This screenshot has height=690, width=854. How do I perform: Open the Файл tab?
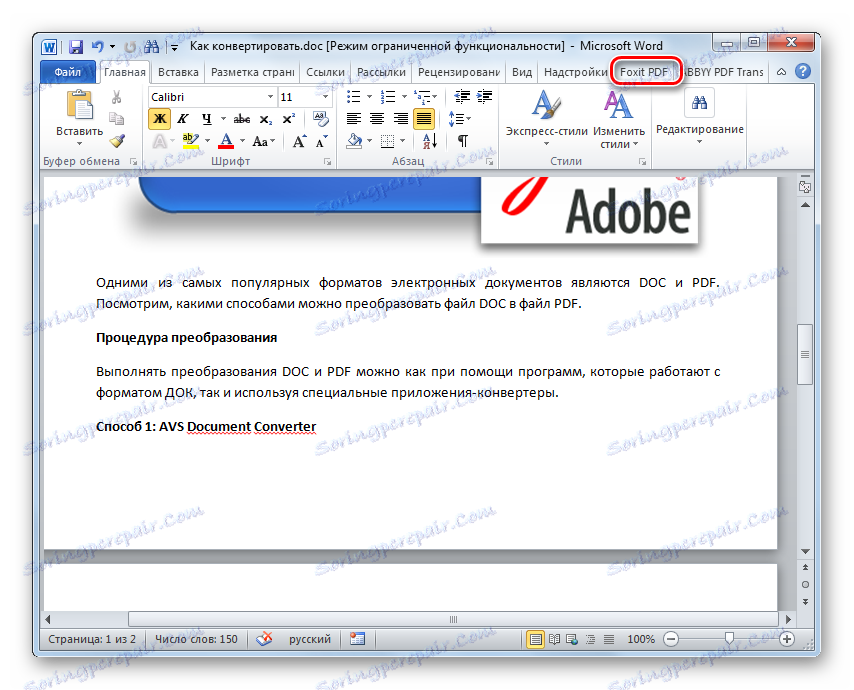click(x=68, y=72)
